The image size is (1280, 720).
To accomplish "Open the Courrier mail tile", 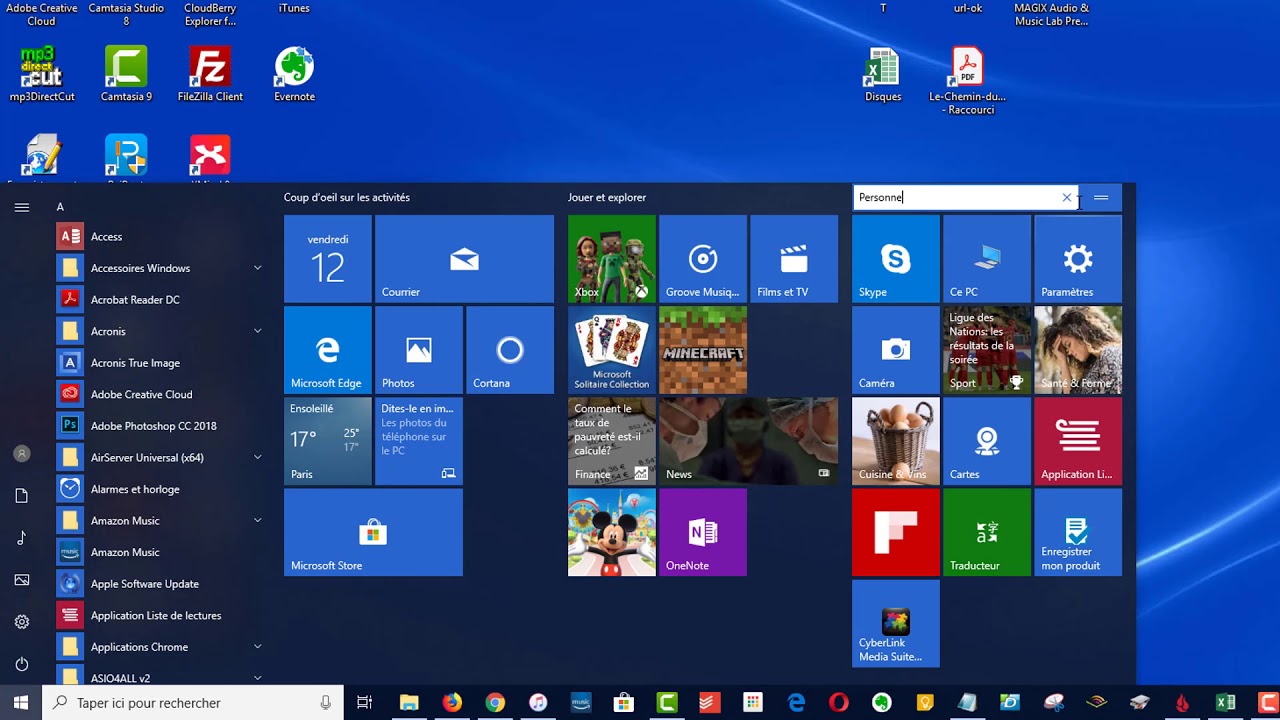I will point(464,259).
